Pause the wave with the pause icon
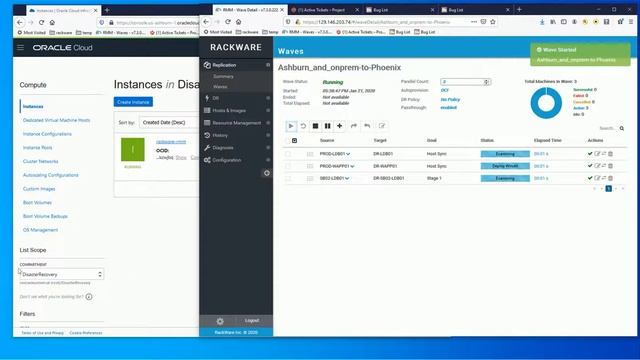The image size is (640, 360). [327, 126]
